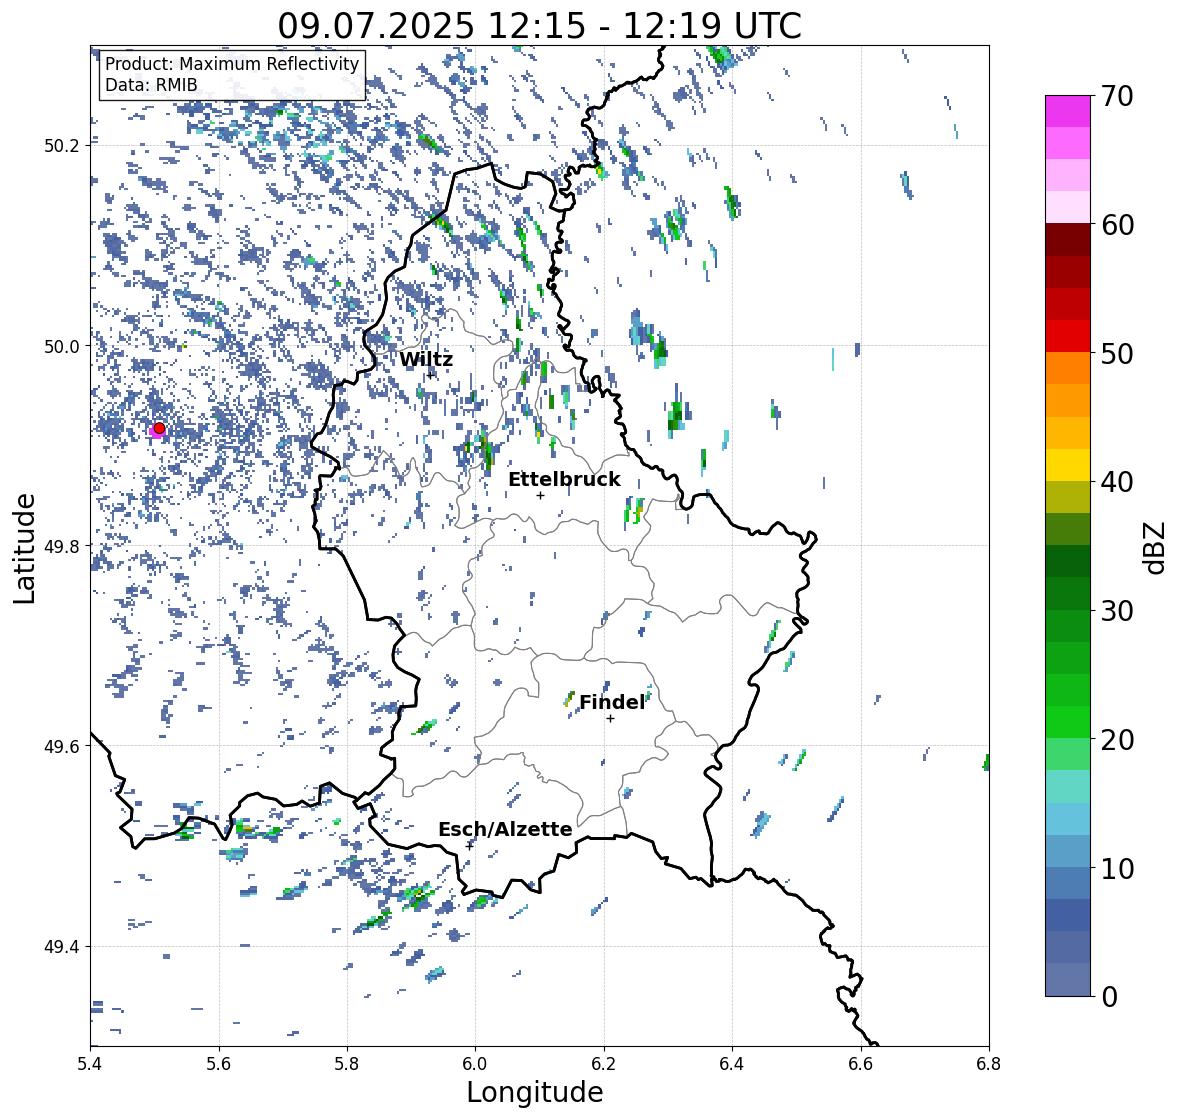The image size is (1179, 1117).
Task: Click the 10 tick on the colorbar
Action: pos(1117,868)
